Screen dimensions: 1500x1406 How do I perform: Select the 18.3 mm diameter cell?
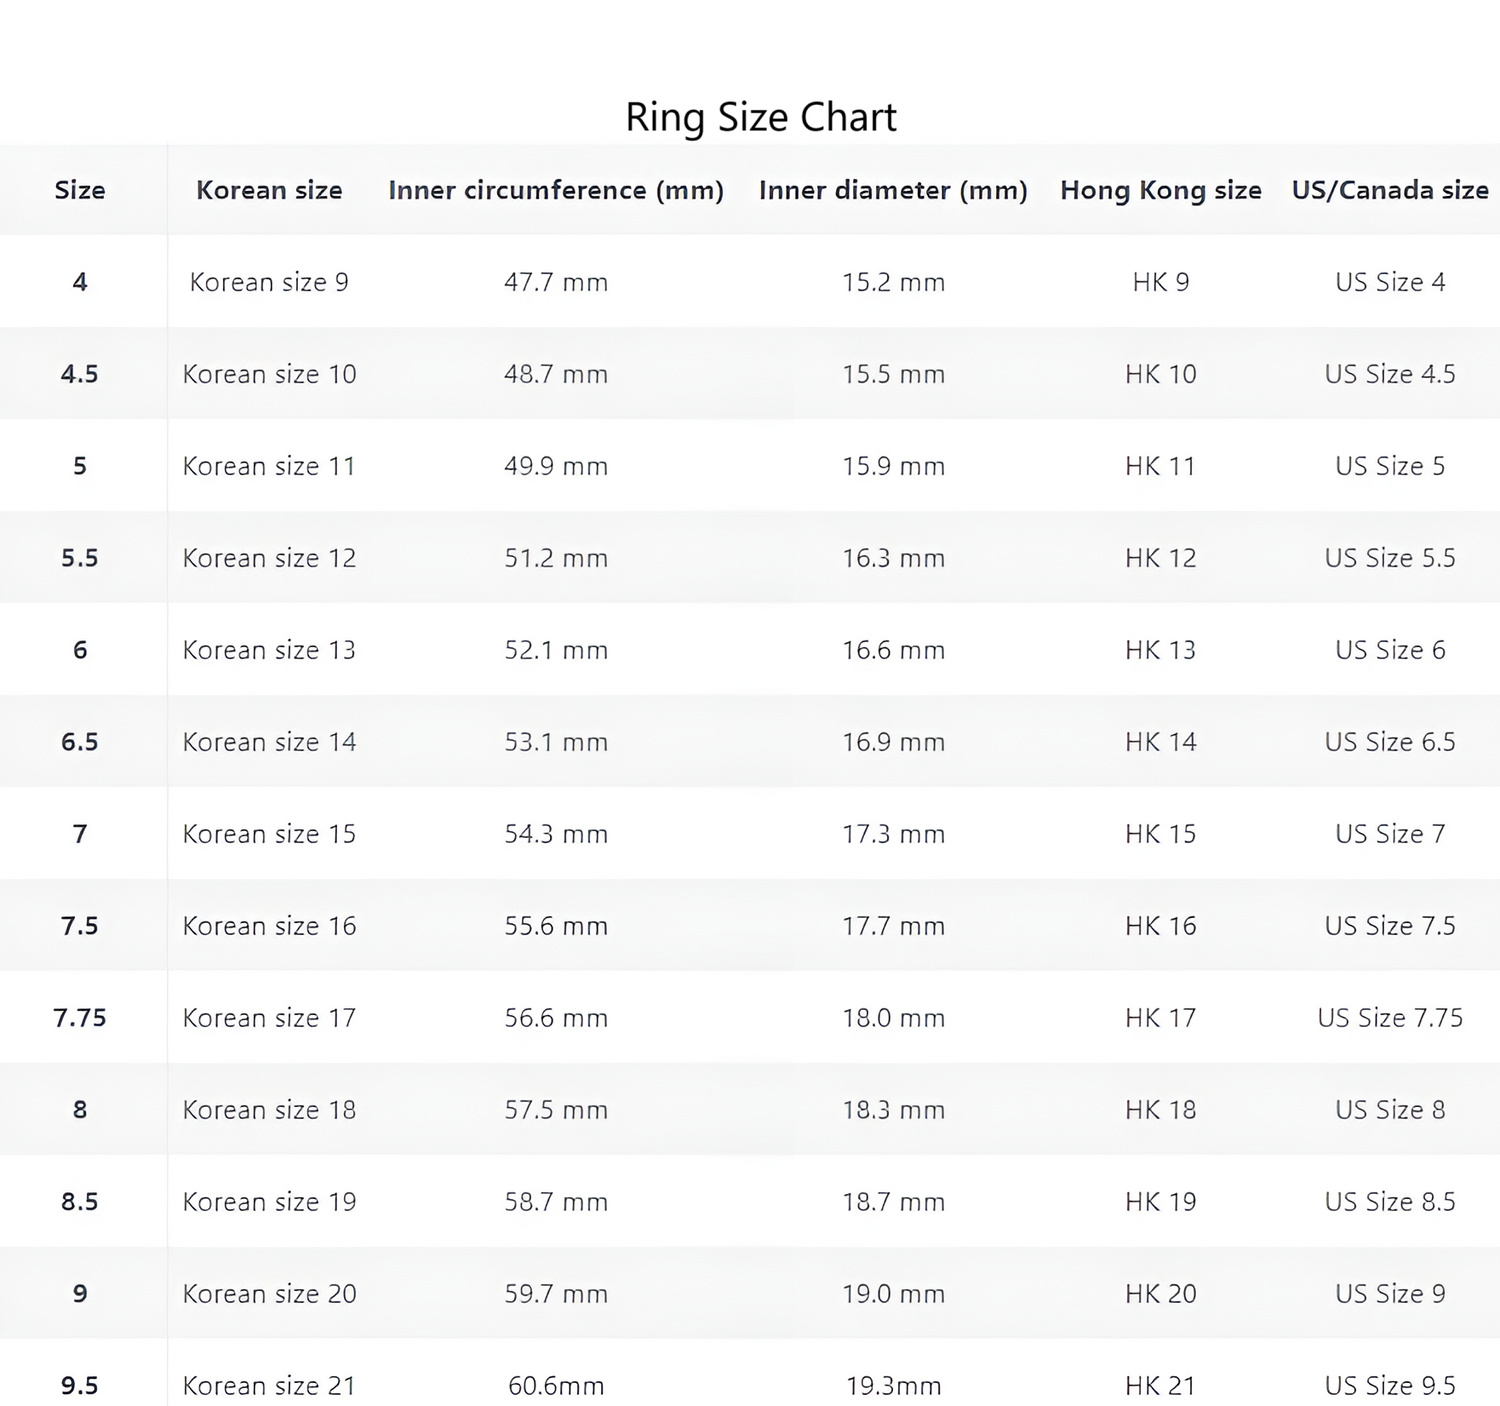[893, 1110]
